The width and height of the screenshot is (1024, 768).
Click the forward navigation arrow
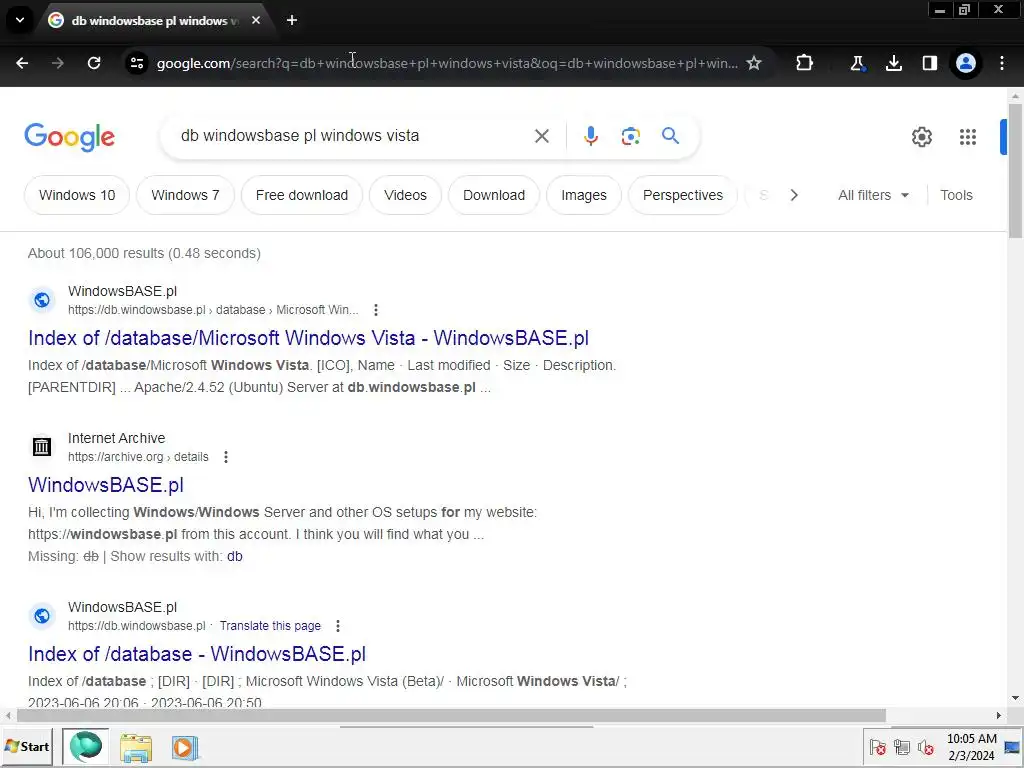(x=58, y=63)
